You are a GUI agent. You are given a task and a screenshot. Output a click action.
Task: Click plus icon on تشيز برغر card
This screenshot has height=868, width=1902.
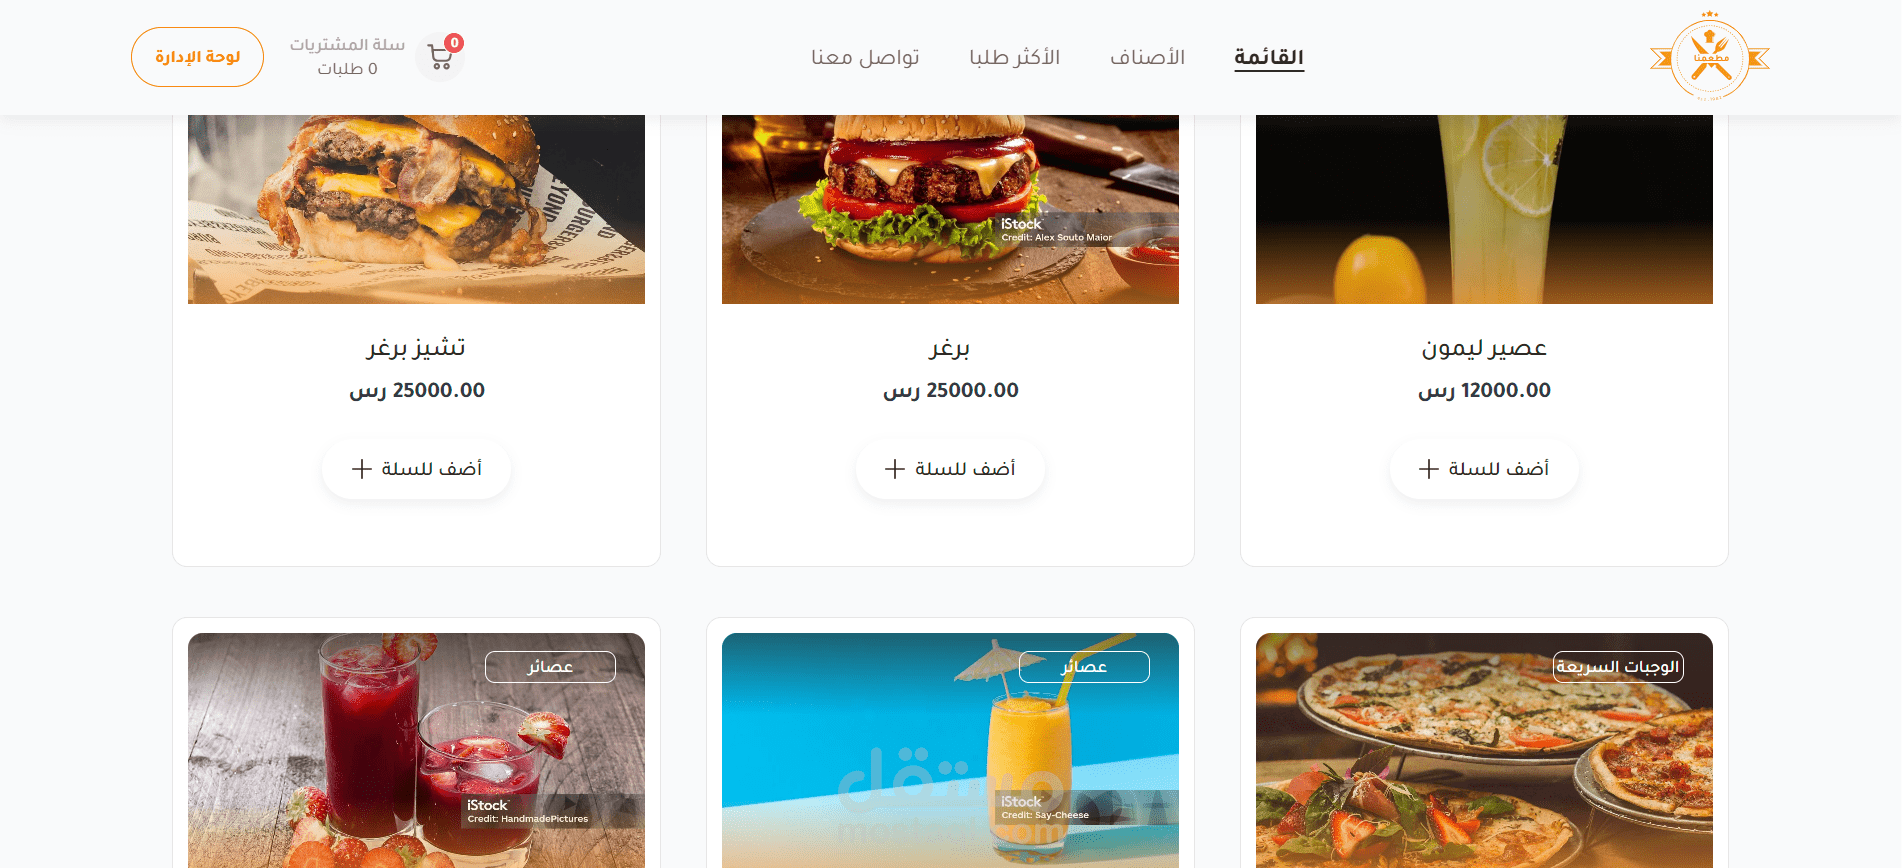pyautogui.click(x=362, y=469)
